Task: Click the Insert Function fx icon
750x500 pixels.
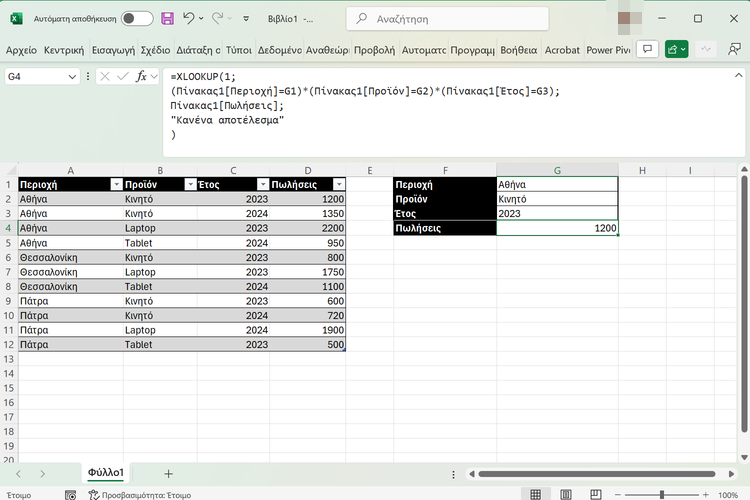Action: point(141,77)
